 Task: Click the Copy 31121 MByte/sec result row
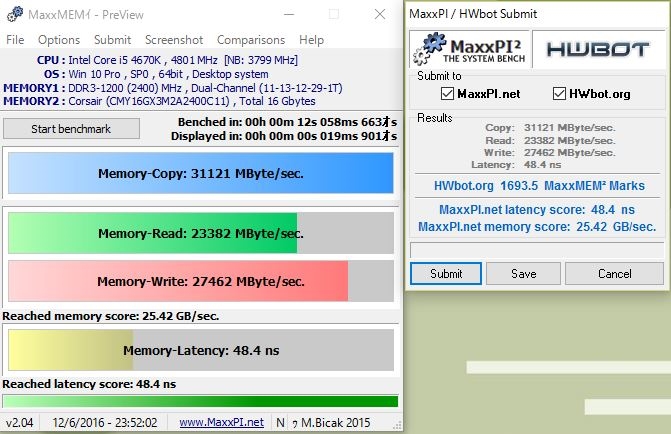pos(550,128)
